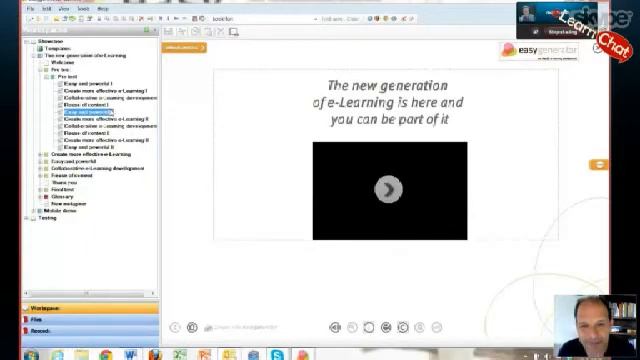Viewport: 640px width, 360px height.
Task: Click the slide title 'The new generation of e-Learning'
Action: 388,102
